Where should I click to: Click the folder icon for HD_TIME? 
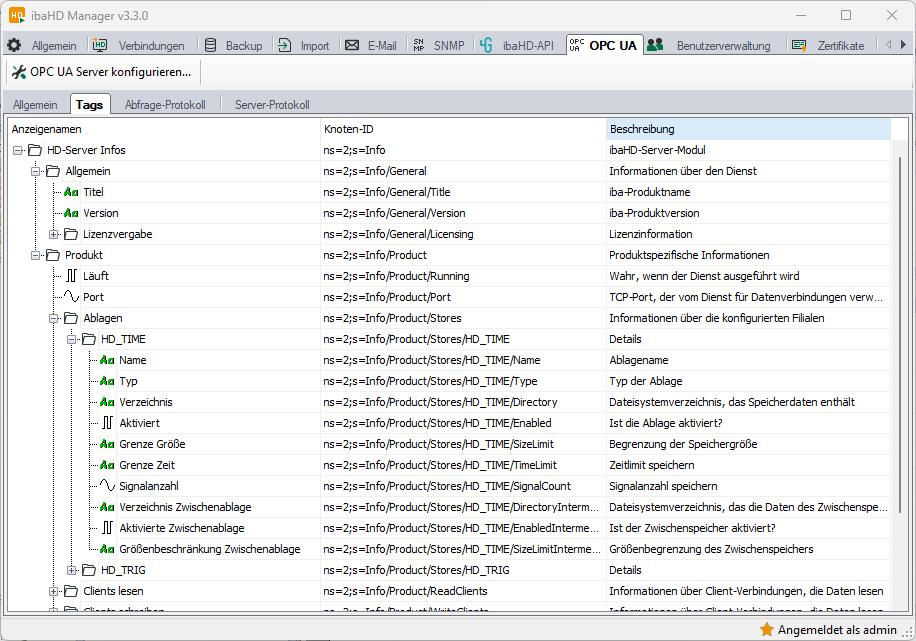pyautogui.click(x=89, y=339)
